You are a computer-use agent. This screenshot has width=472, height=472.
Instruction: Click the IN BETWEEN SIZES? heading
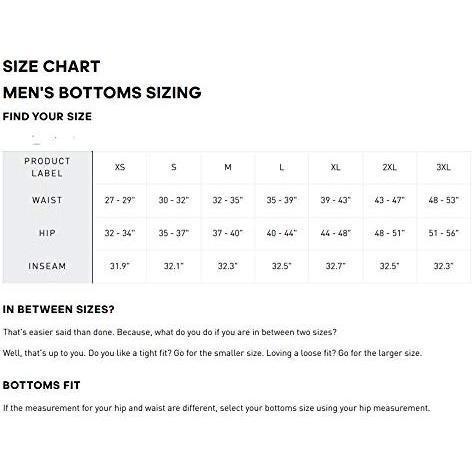[x=58, y=309]
